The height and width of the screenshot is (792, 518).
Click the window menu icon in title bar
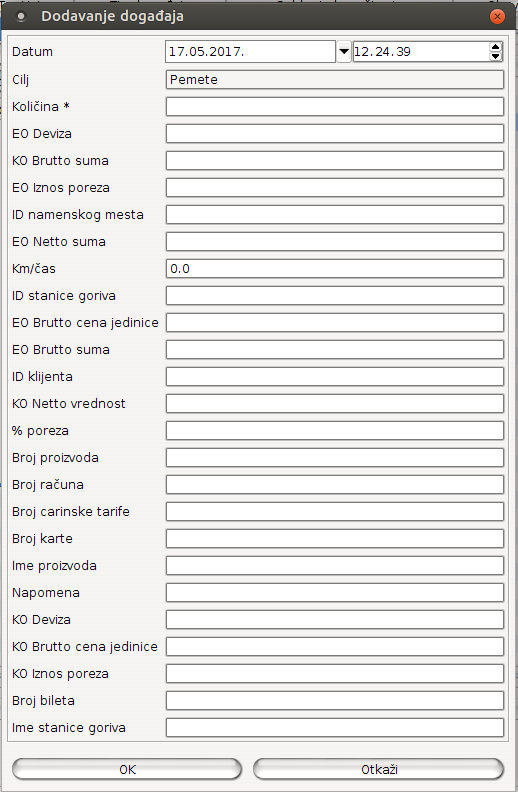point(21,17)
